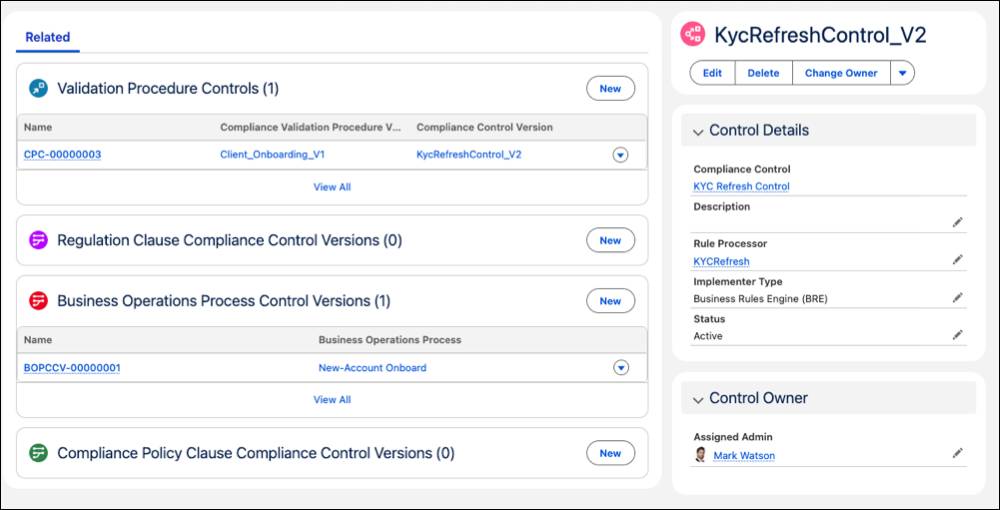Image resolution: width=1000 pixels, height=510 pixels.
Task: Click the Delete button
Action: click(763, 73)
